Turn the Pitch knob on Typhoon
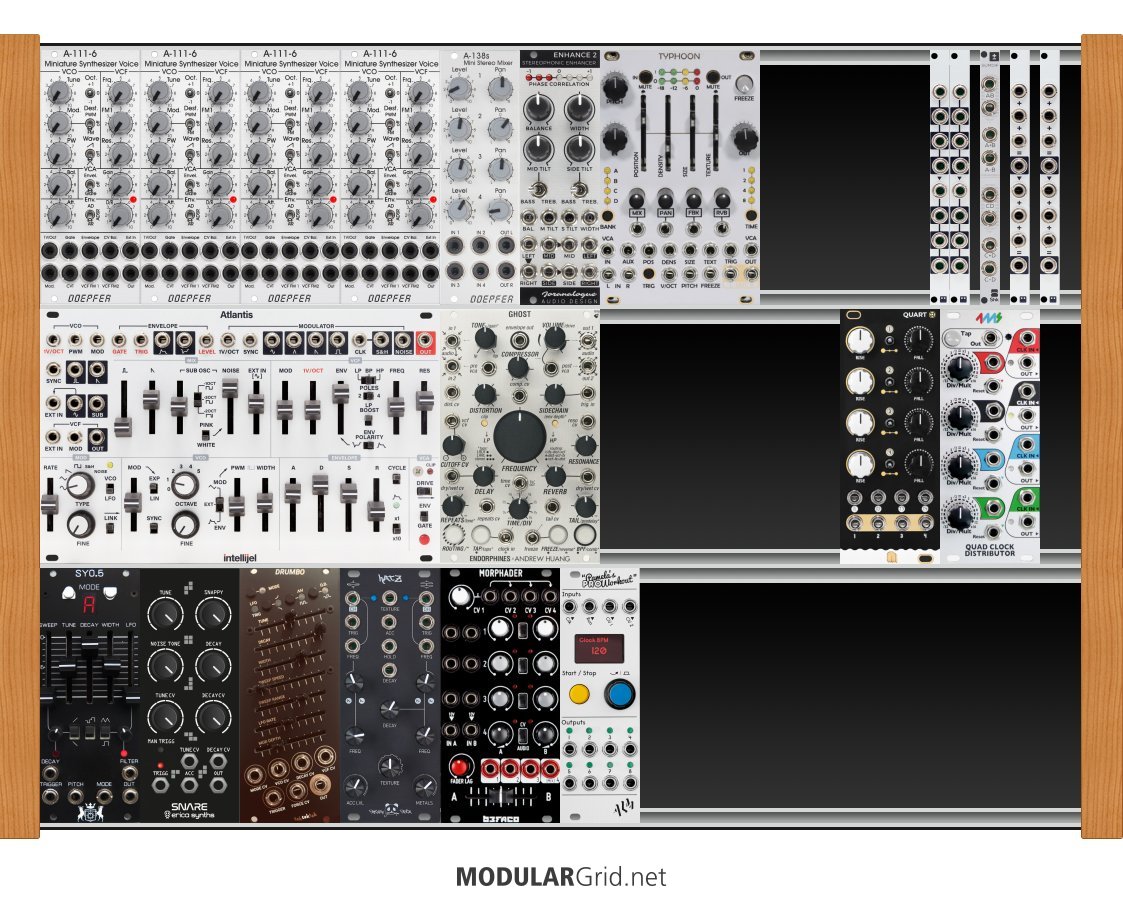The height and width of the screenshot is (898, 1123). click(614, 88)
